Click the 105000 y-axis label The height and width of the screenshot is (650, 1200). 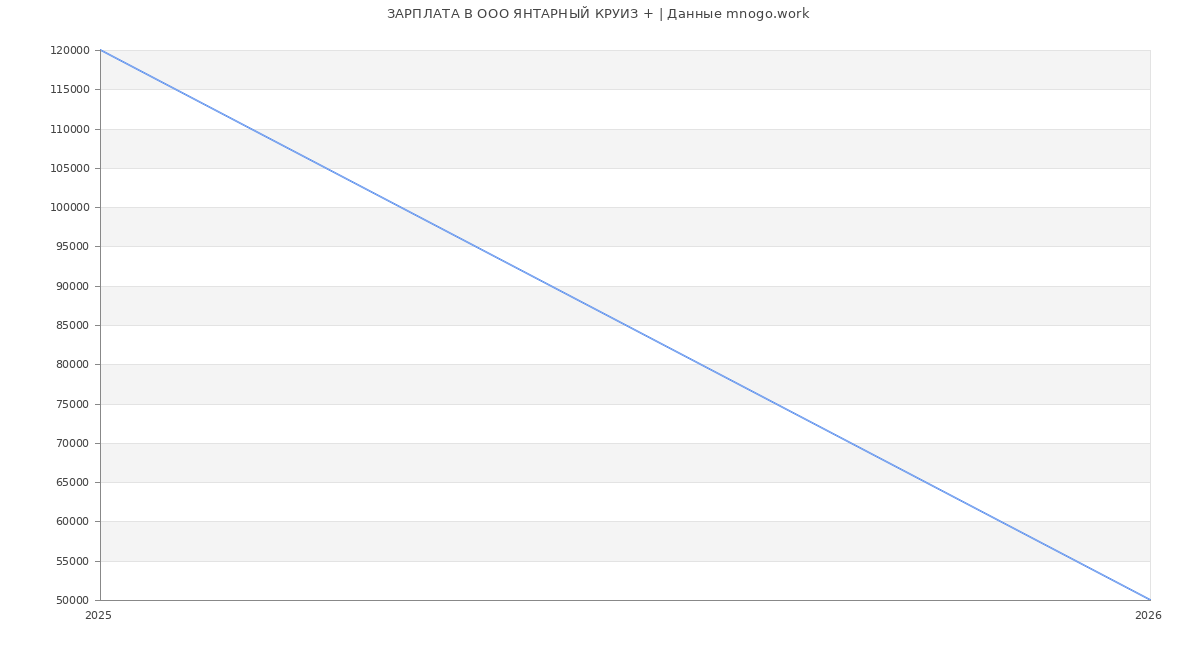tap(70, 169)
